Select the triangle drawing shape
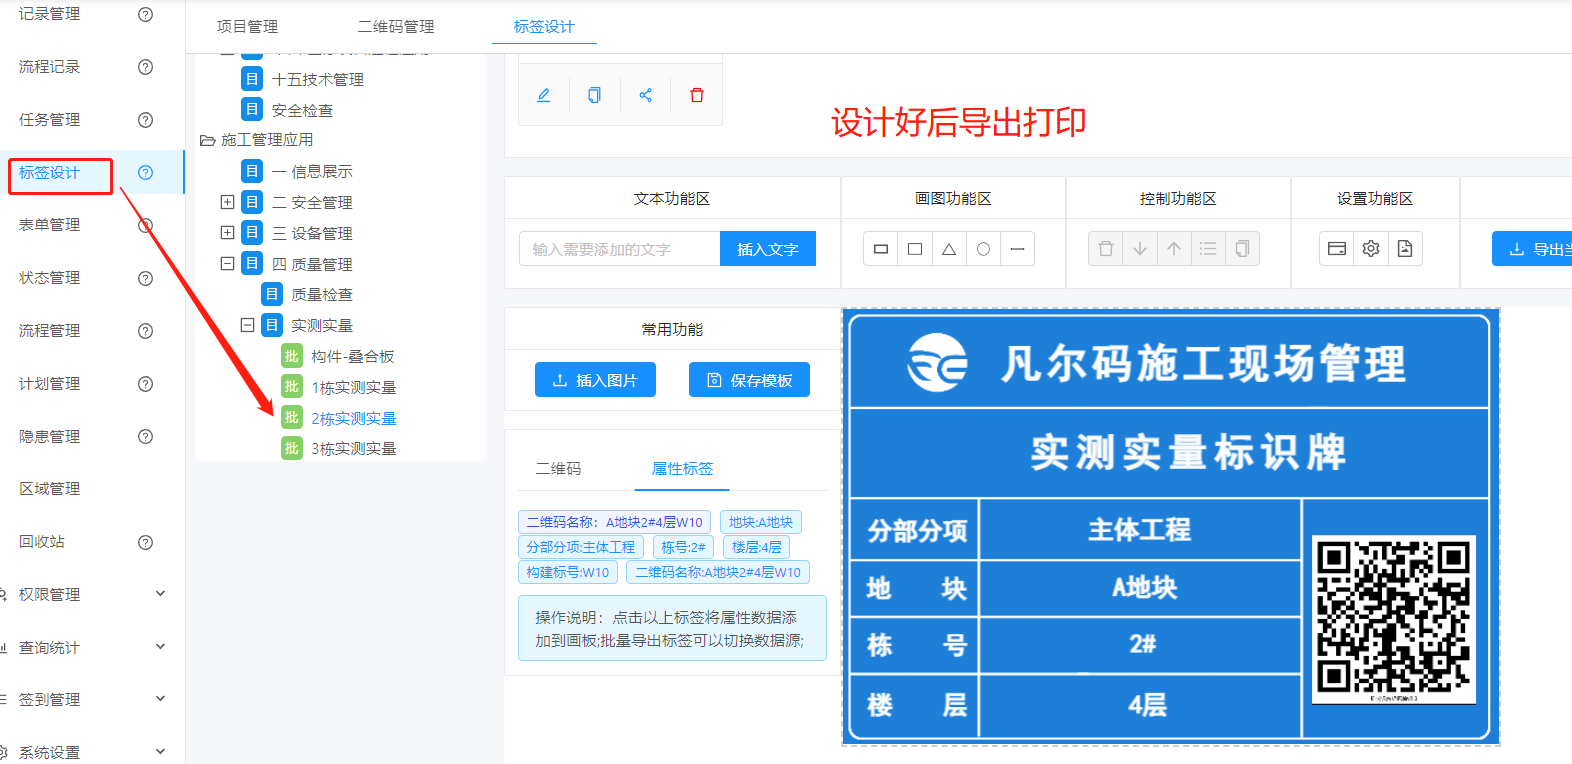Screen dimensions: 1572x764 pyautogui.click(x=949, y=249)
